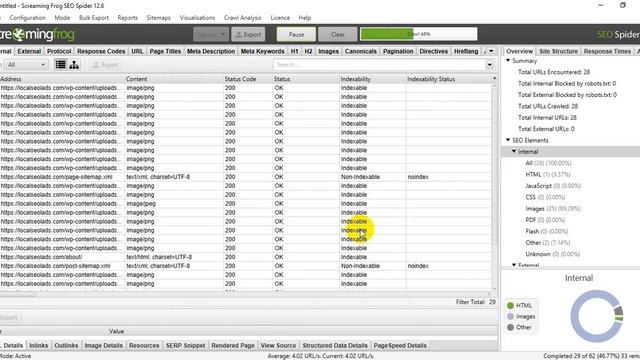Open the All filter dropdown

click(26, 65)
